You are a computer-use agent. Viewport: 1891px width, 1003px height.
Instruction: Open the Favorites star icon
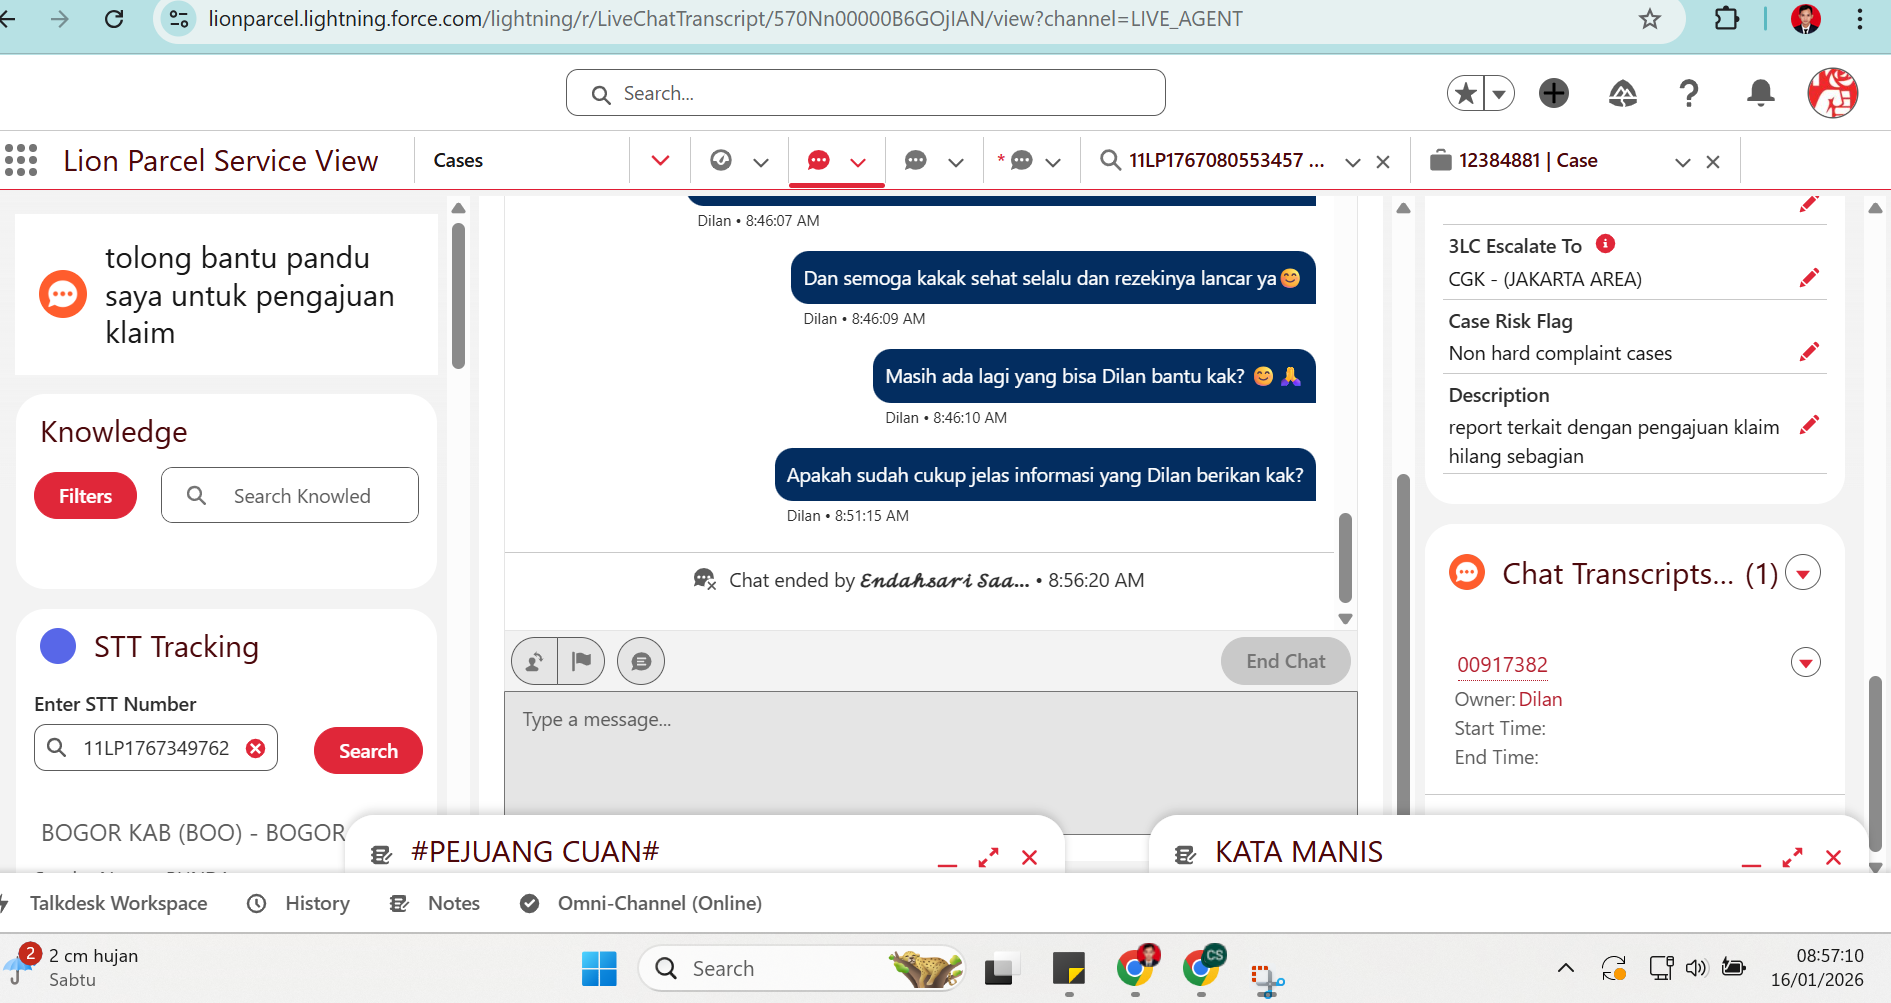click(x=1466, y=94)
